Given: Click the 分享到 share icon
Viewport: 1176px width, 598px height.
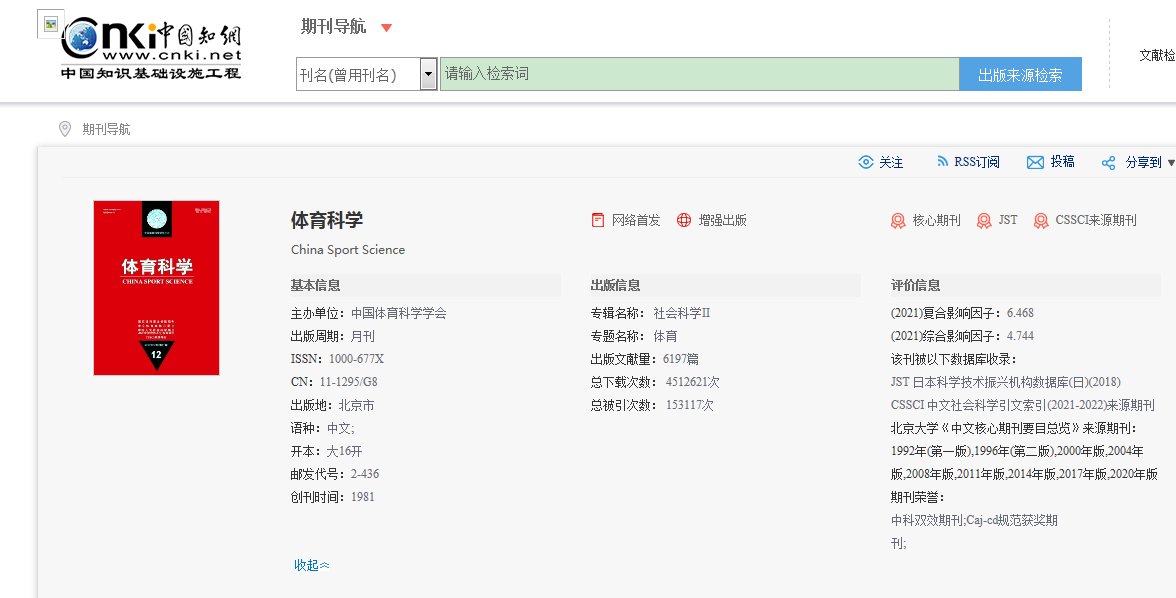Looking at the screenshot, I should click(1108, 163).
